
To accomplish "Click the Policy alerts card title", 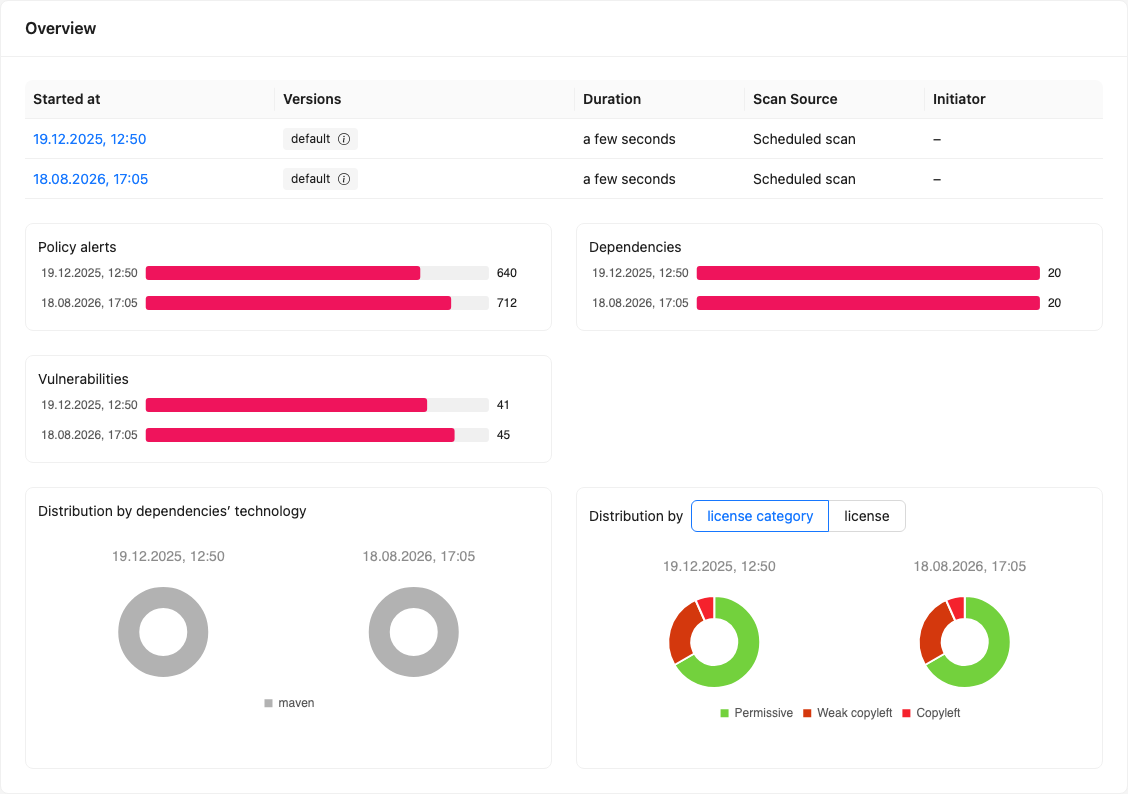I will click(x=77, y=247).
